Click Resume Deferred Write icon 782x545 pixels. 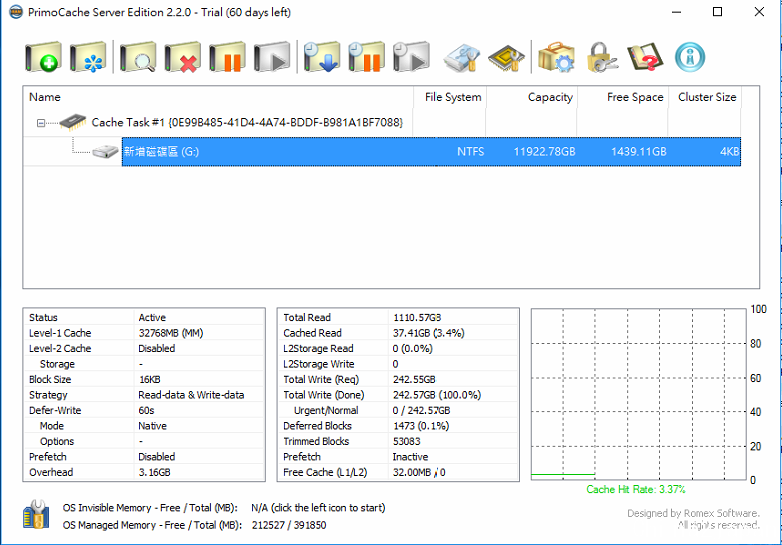coord(411,57)
